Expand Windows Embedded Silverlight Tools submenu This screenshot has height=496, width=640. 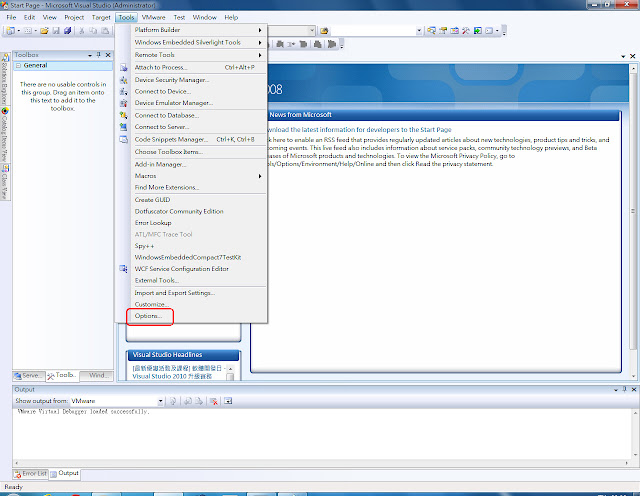tap(260, 42)
